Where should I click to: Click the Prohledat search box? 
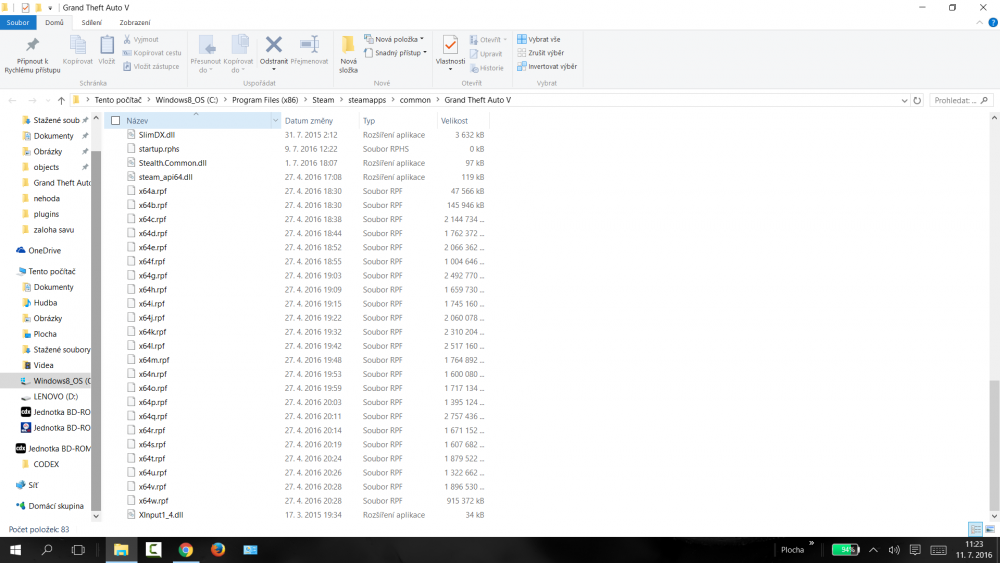pos(960,101)
